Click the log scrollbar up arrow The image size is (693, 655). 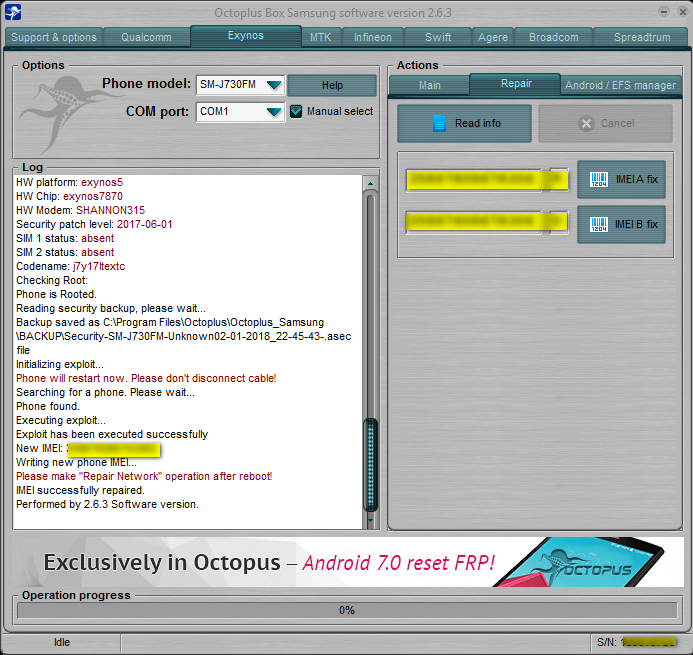370,183
